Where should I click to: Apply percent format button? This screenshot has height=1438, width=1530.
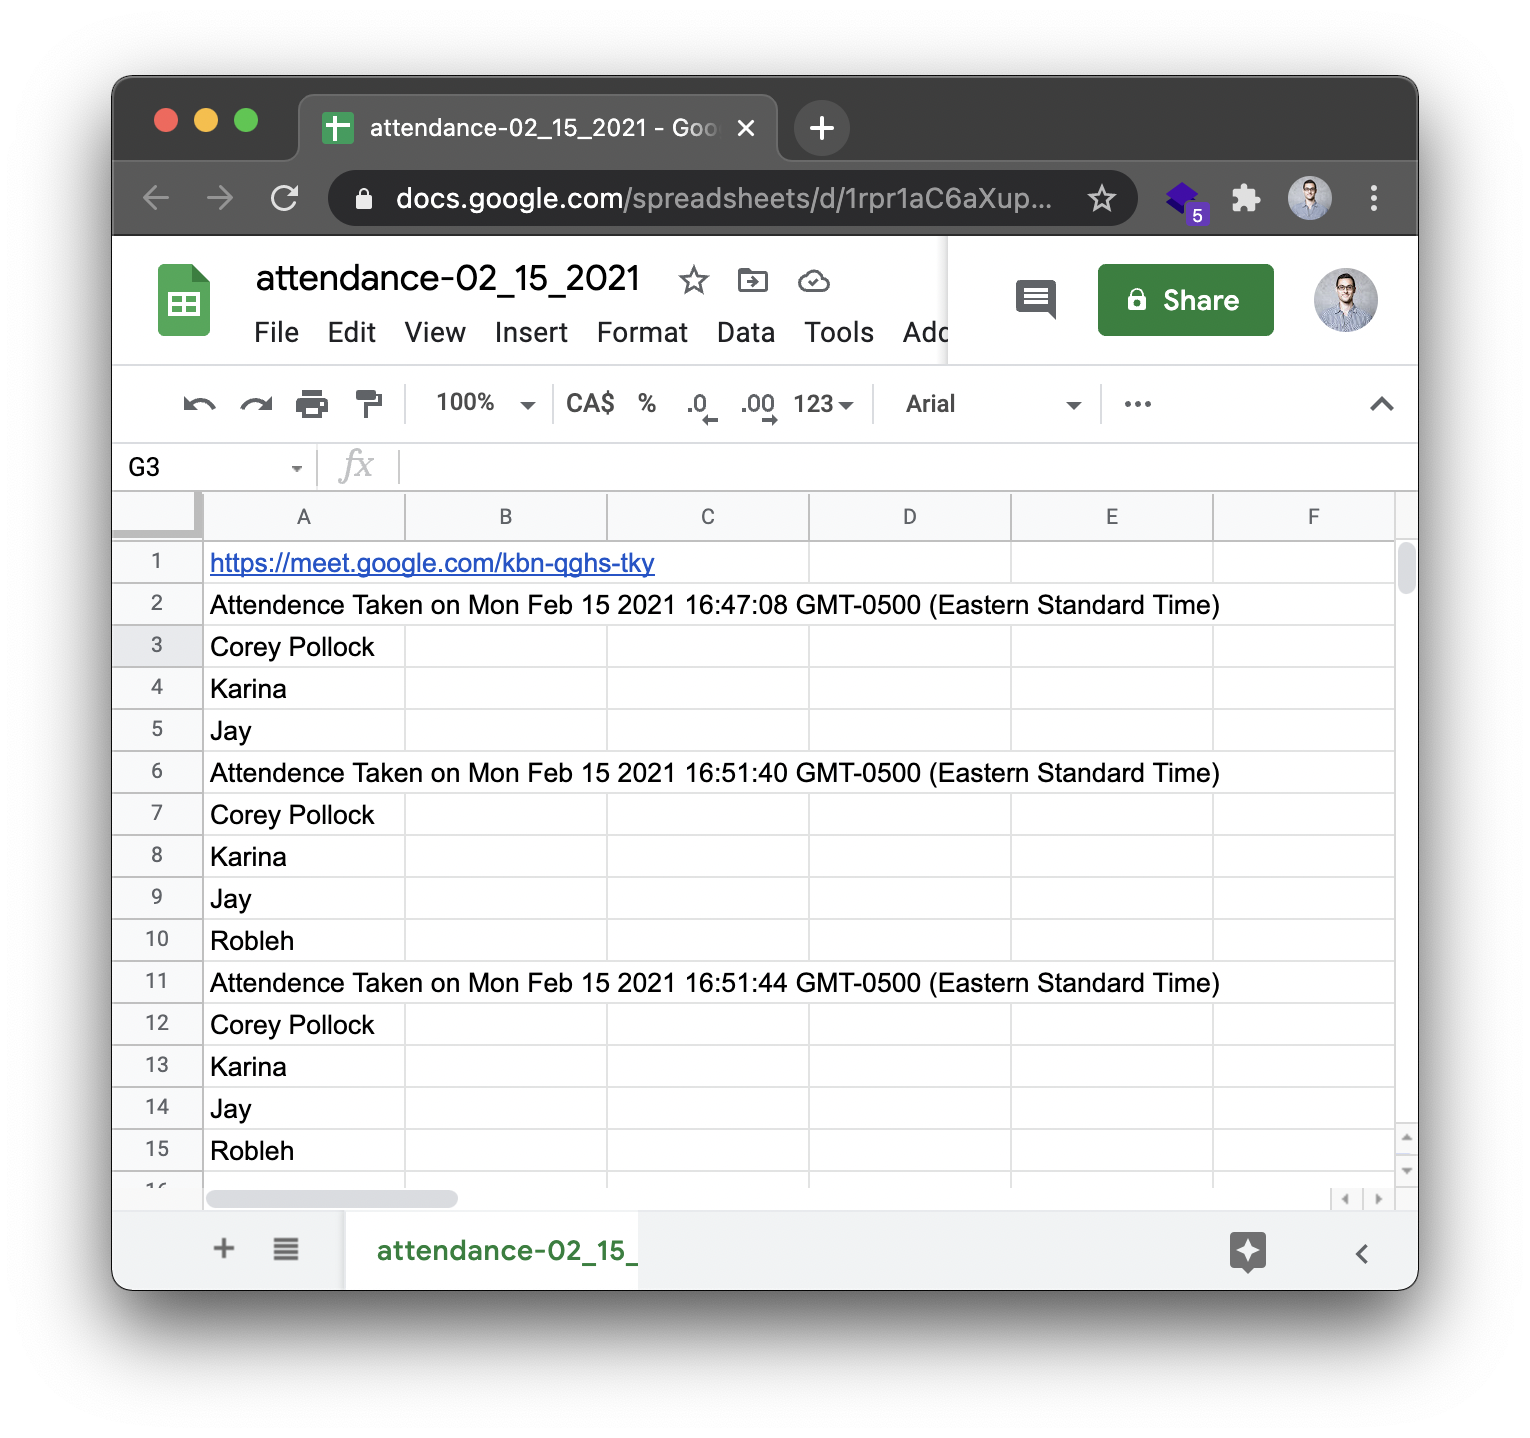pyautogui.click(x=647, y=404)
